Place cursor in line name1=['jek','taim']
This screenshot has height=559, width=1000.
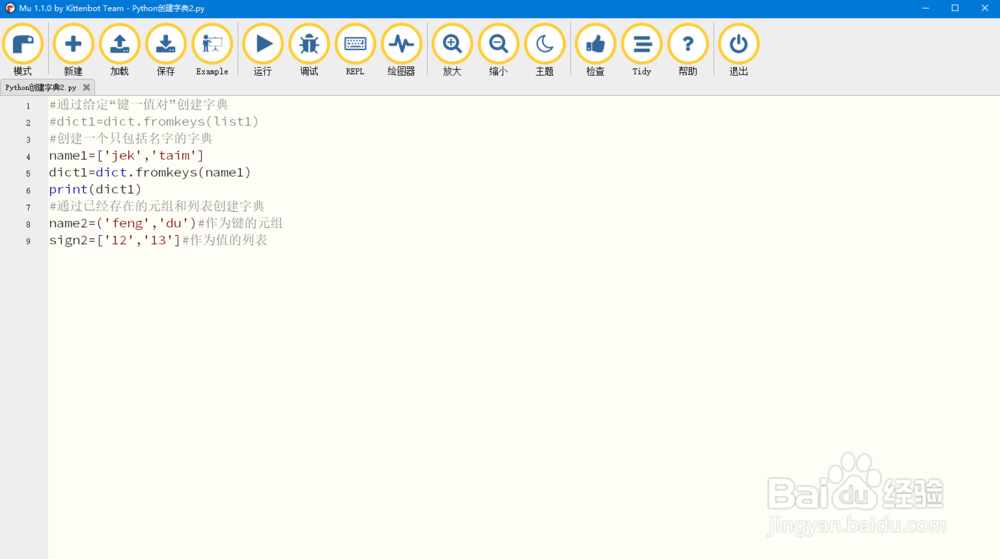pos(126,156)
